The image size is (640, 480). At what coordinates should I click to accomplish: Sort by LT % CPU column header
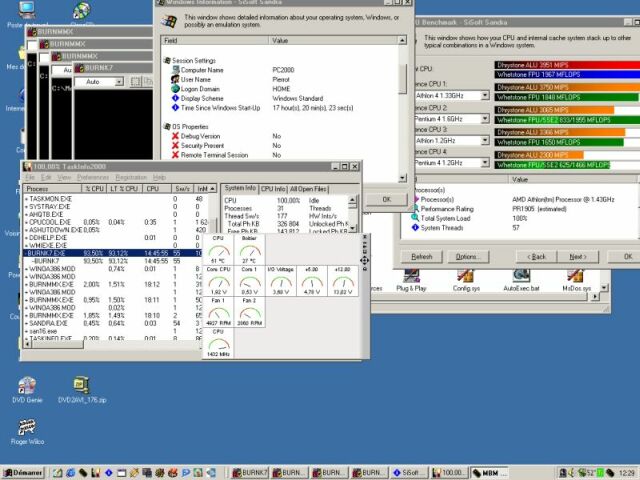click(124, 189)
